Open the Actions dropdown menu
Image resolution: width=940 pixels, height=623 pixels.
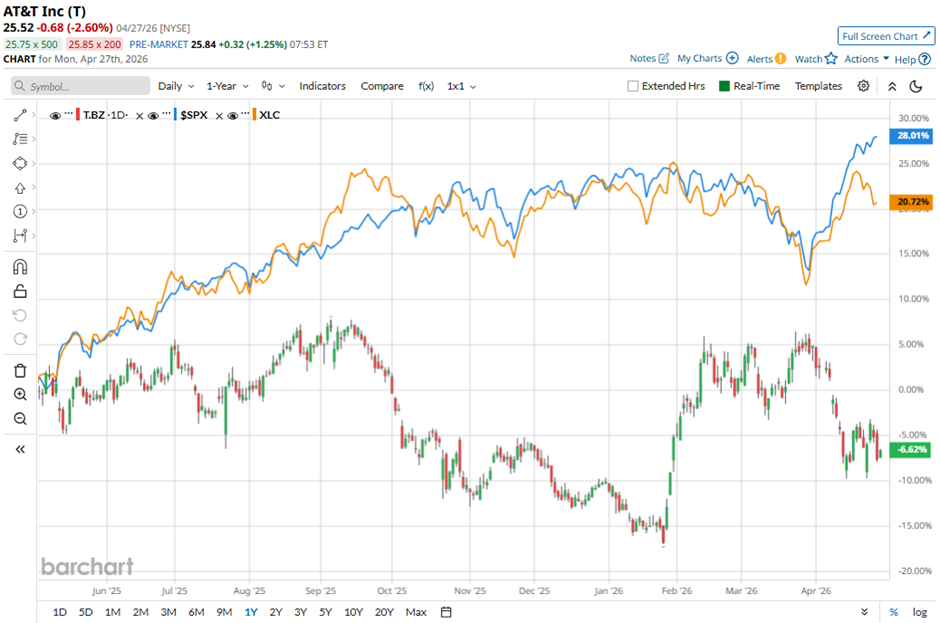click(x=866, y=59)
